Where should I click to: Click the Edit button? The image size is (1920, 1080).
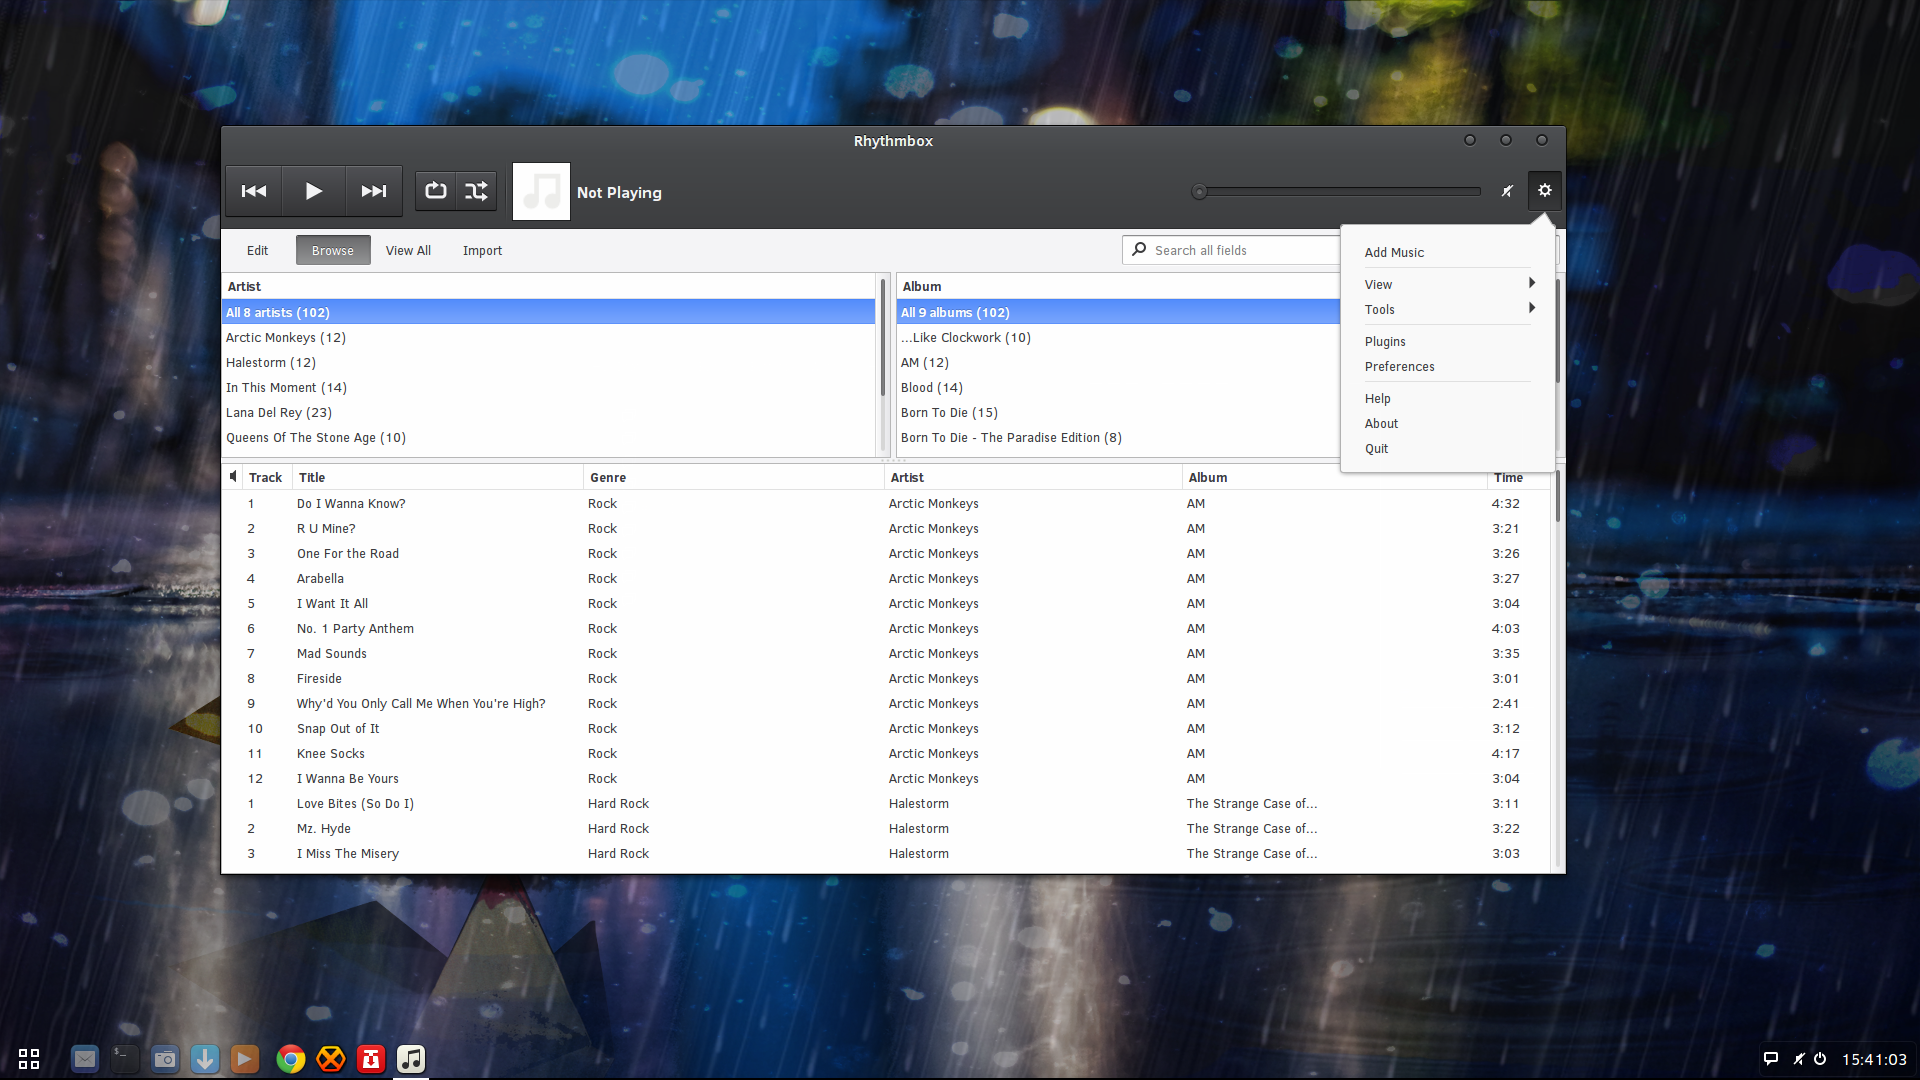click(x=257, y=251)
